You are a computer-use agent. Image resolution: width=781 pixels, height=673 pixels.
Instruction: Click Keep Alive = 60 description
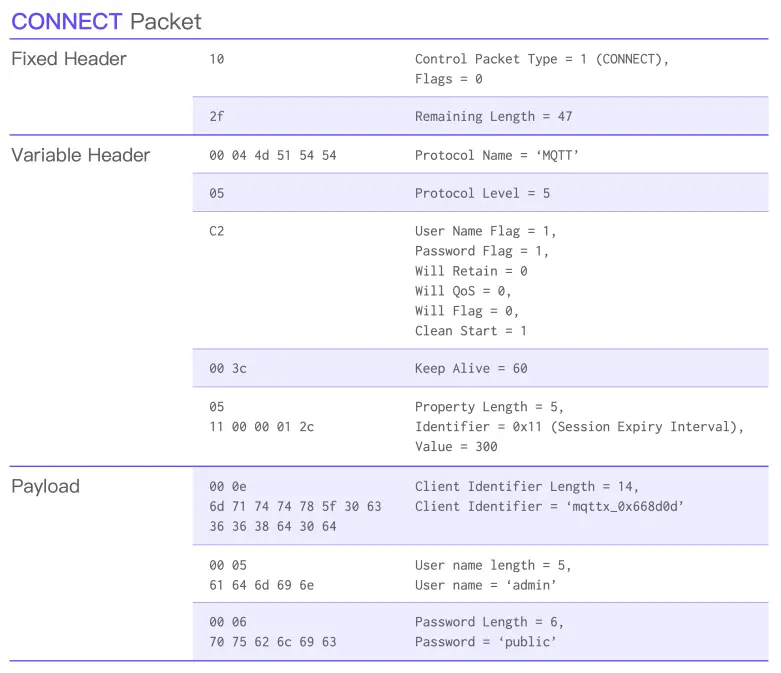tap(471, 369)
